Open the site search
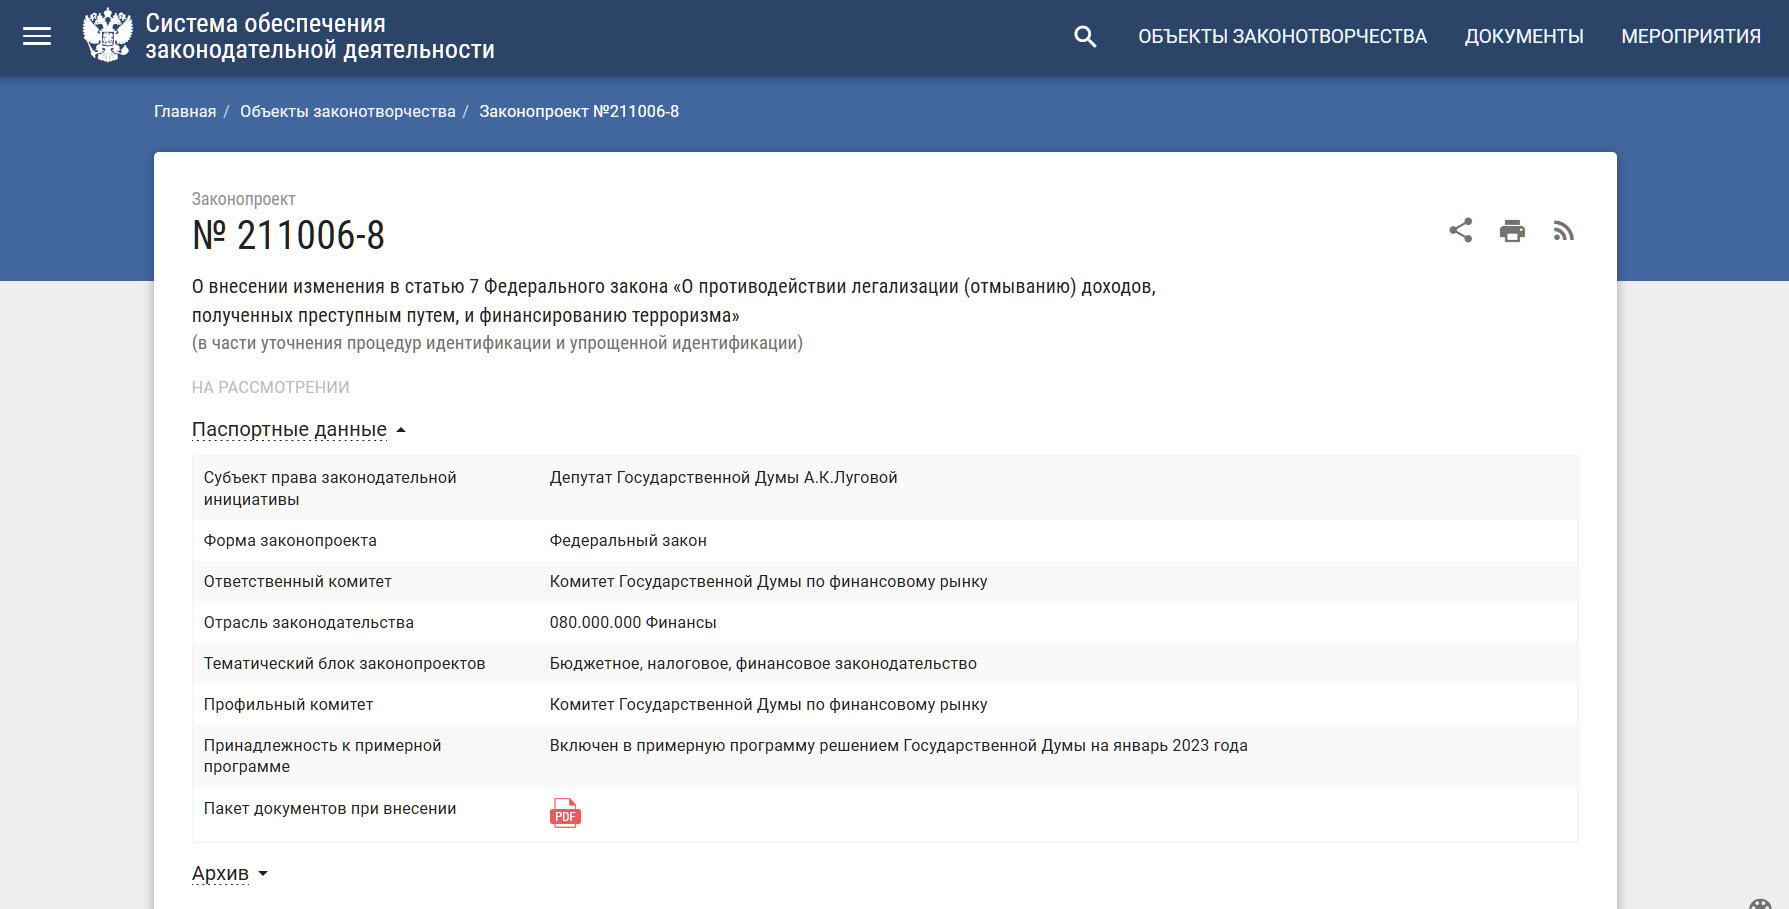 tap(1085, 37)
